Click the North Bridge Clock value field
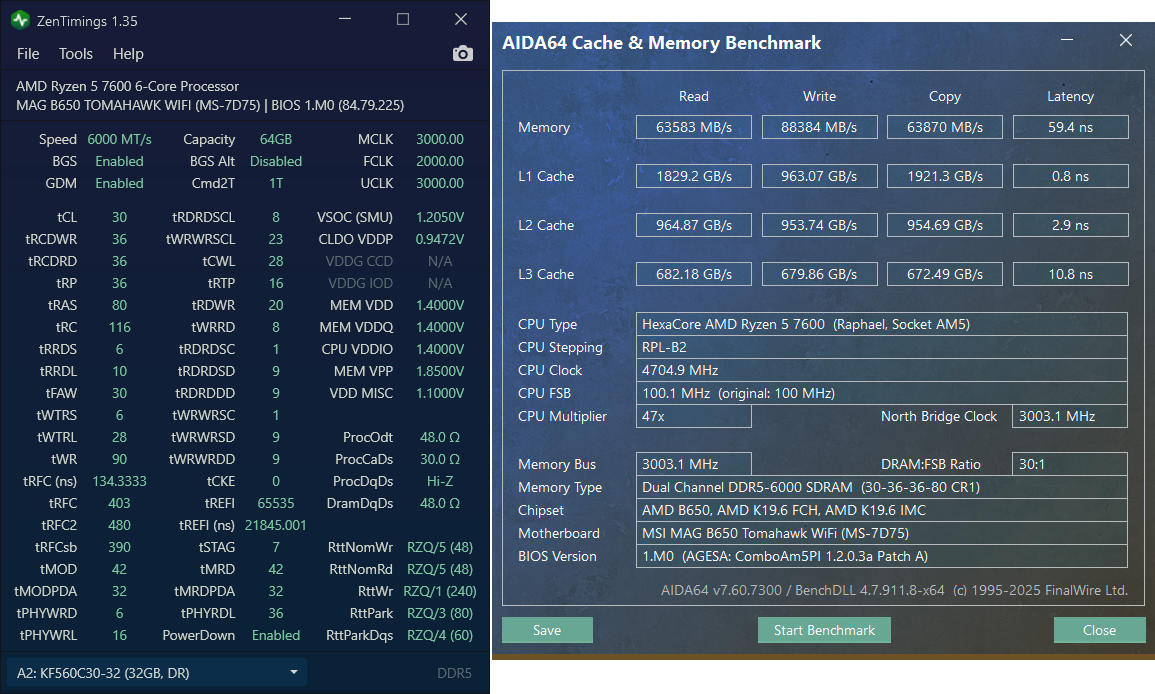The height and width of the screenshot is (694, 1155). 1070,416
